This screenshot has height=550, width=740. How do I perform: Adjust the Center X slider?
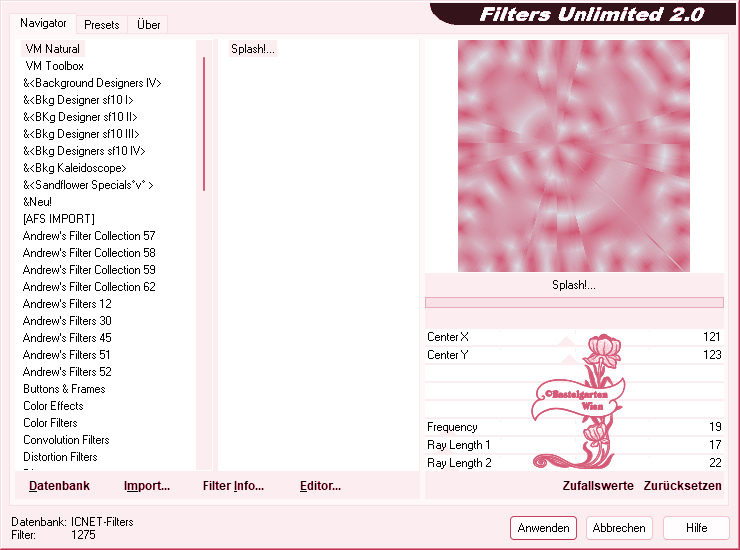(574, 337)
